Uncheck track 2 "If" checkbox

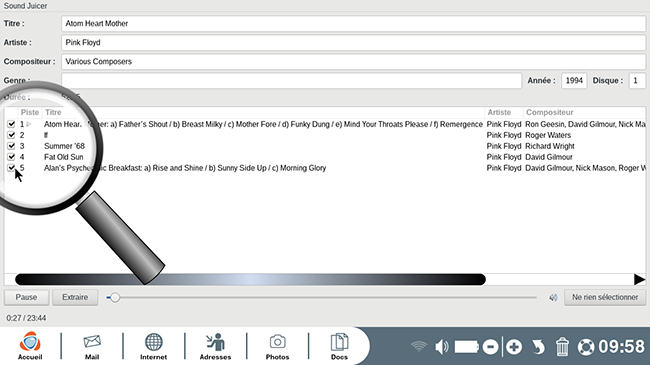pos(11,135)
